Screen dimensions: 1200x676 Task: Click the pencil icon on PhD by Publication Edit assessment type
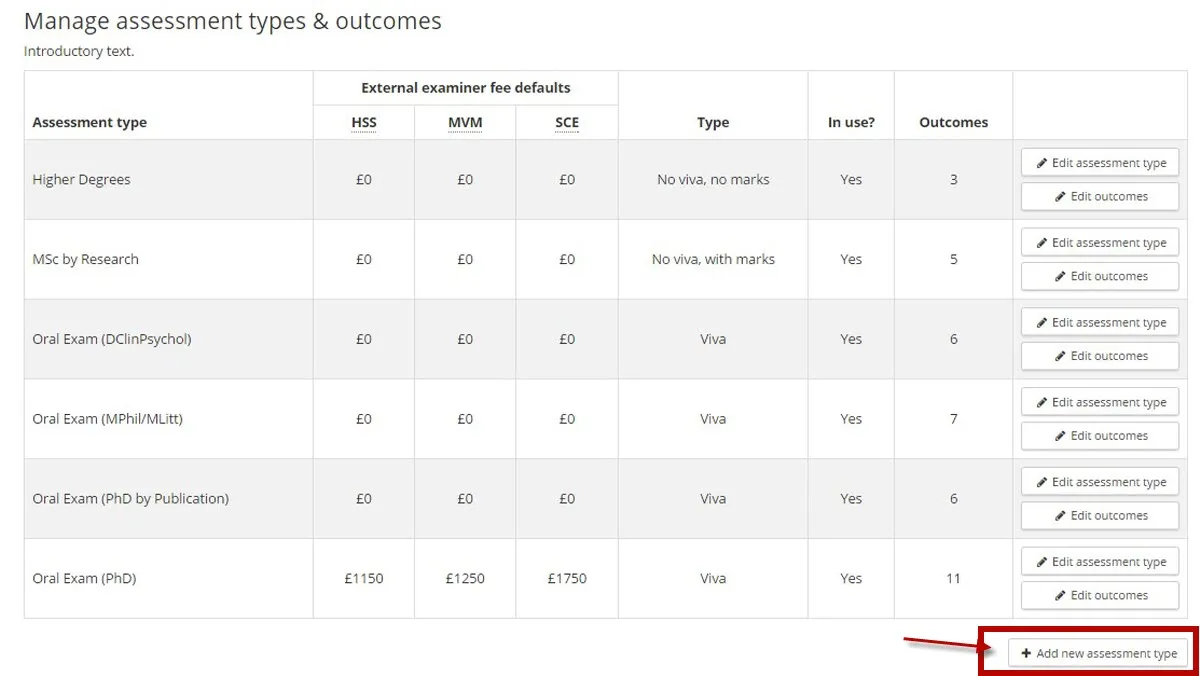pyautogui.click(x=1040, y=481)
